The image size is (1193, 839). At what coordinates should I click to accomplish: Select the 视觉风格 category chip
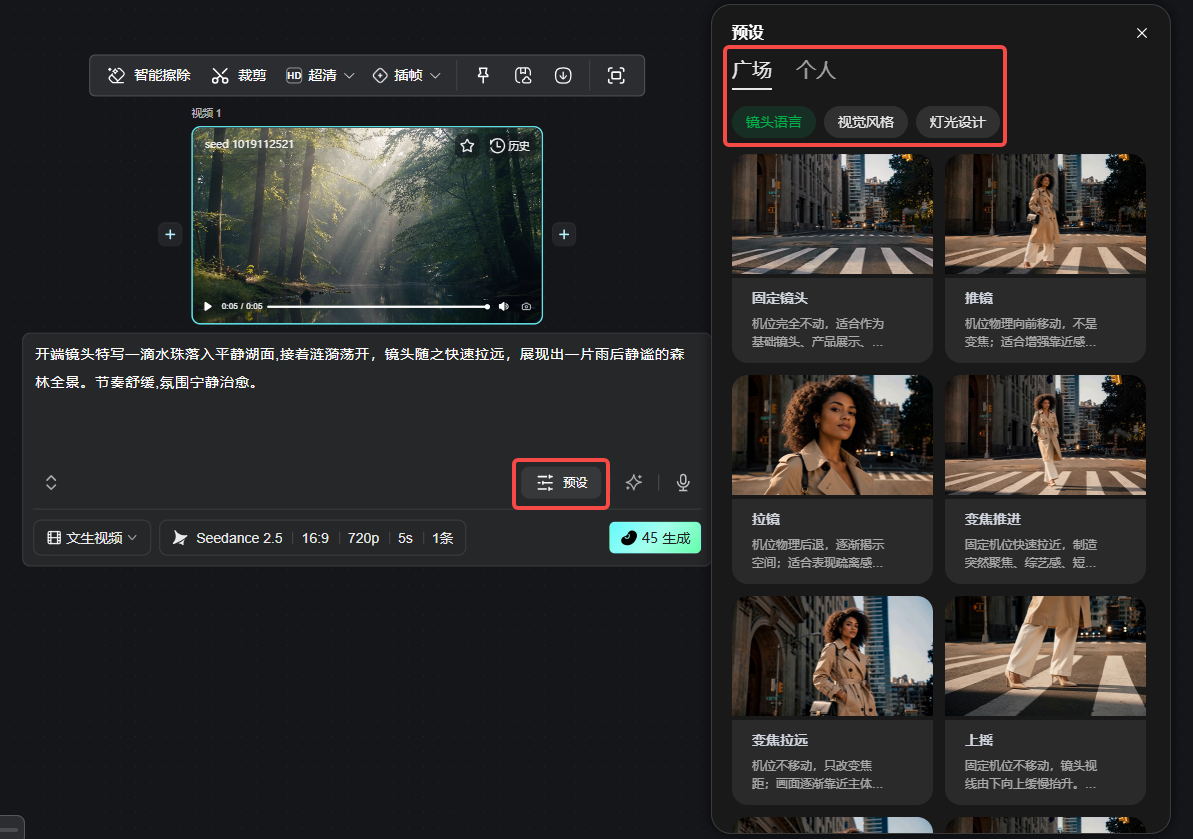pos(865,122)
